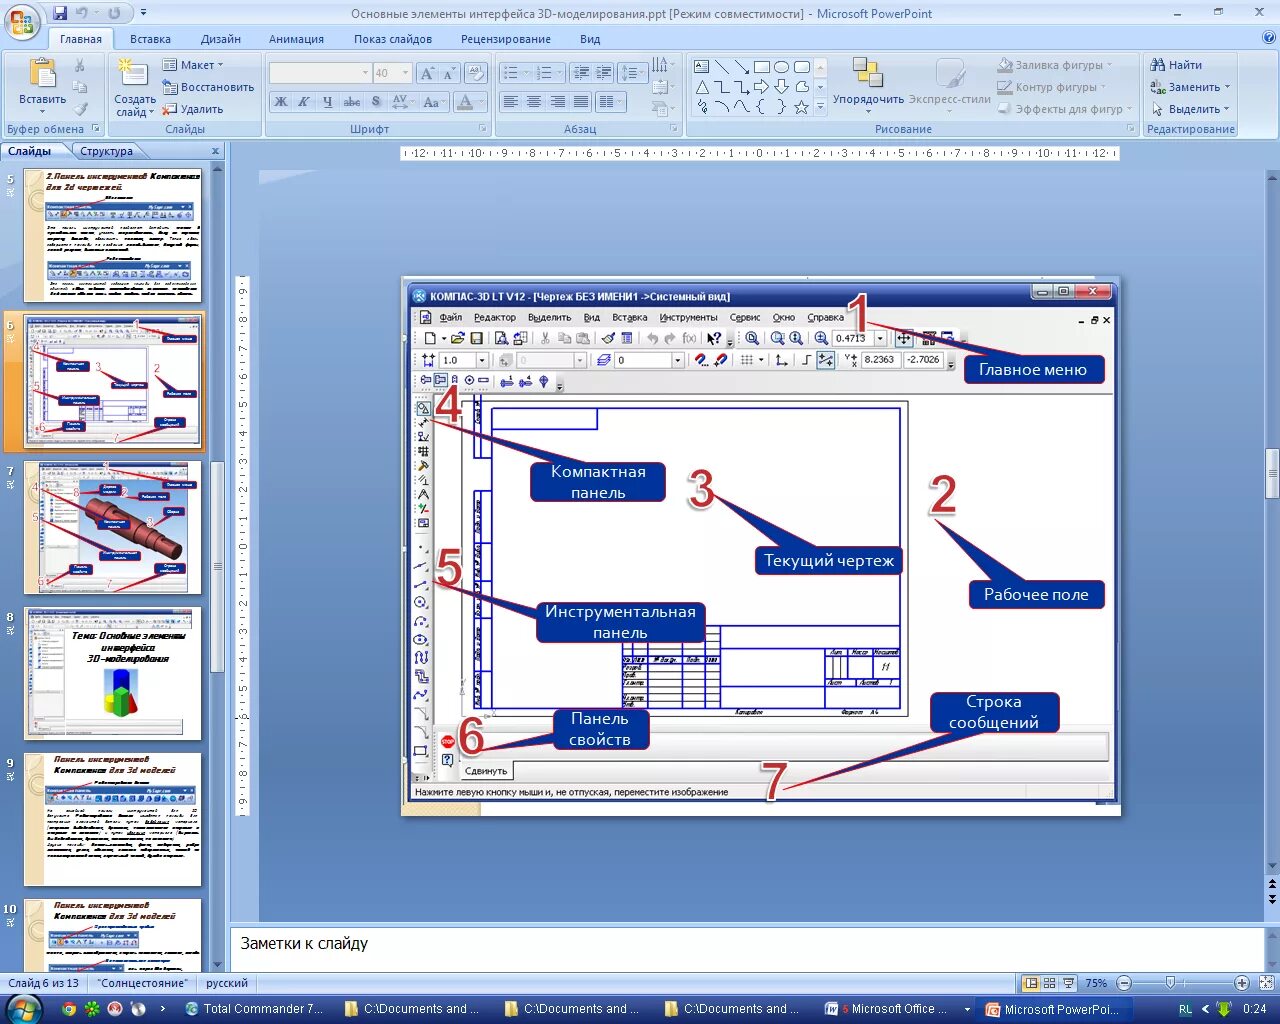The image size is (1280, 1024).
Task: Toggle Italic formatting (К)
Action: tap(303, 102)
